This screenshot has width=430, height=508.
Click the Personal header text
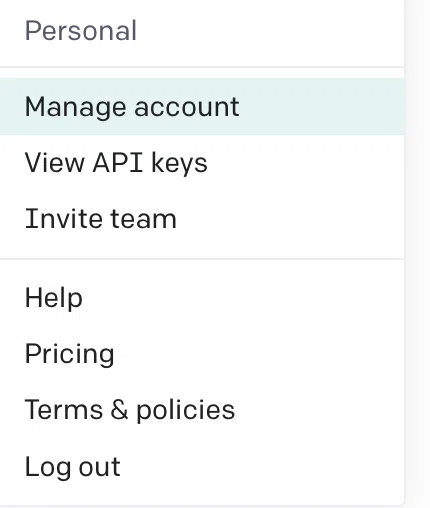(x=81, y=31)
